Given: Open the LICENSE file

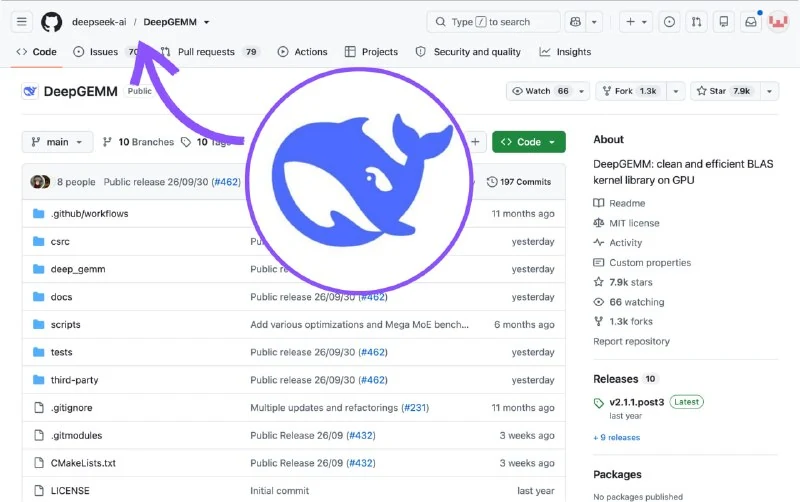Looking at the screenshot, I should [x=70, y=490].
